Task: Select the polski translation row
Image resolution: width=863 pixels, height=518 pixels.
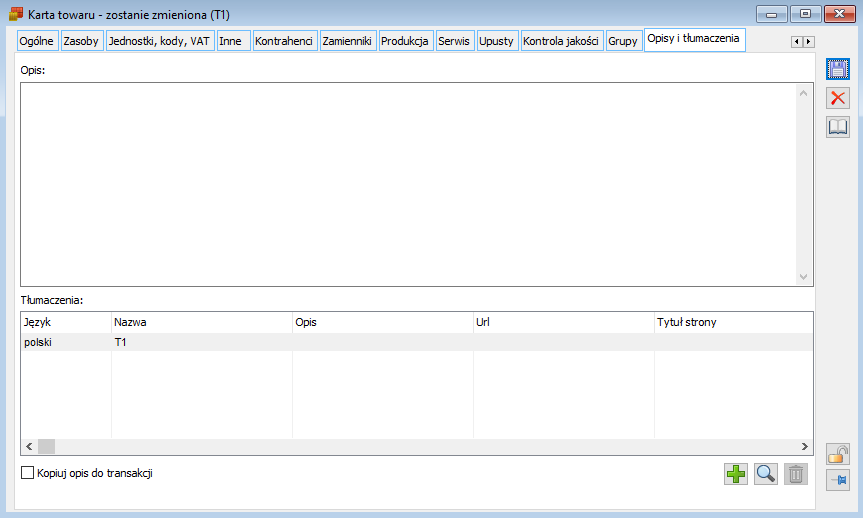Action: coord(417,342)
